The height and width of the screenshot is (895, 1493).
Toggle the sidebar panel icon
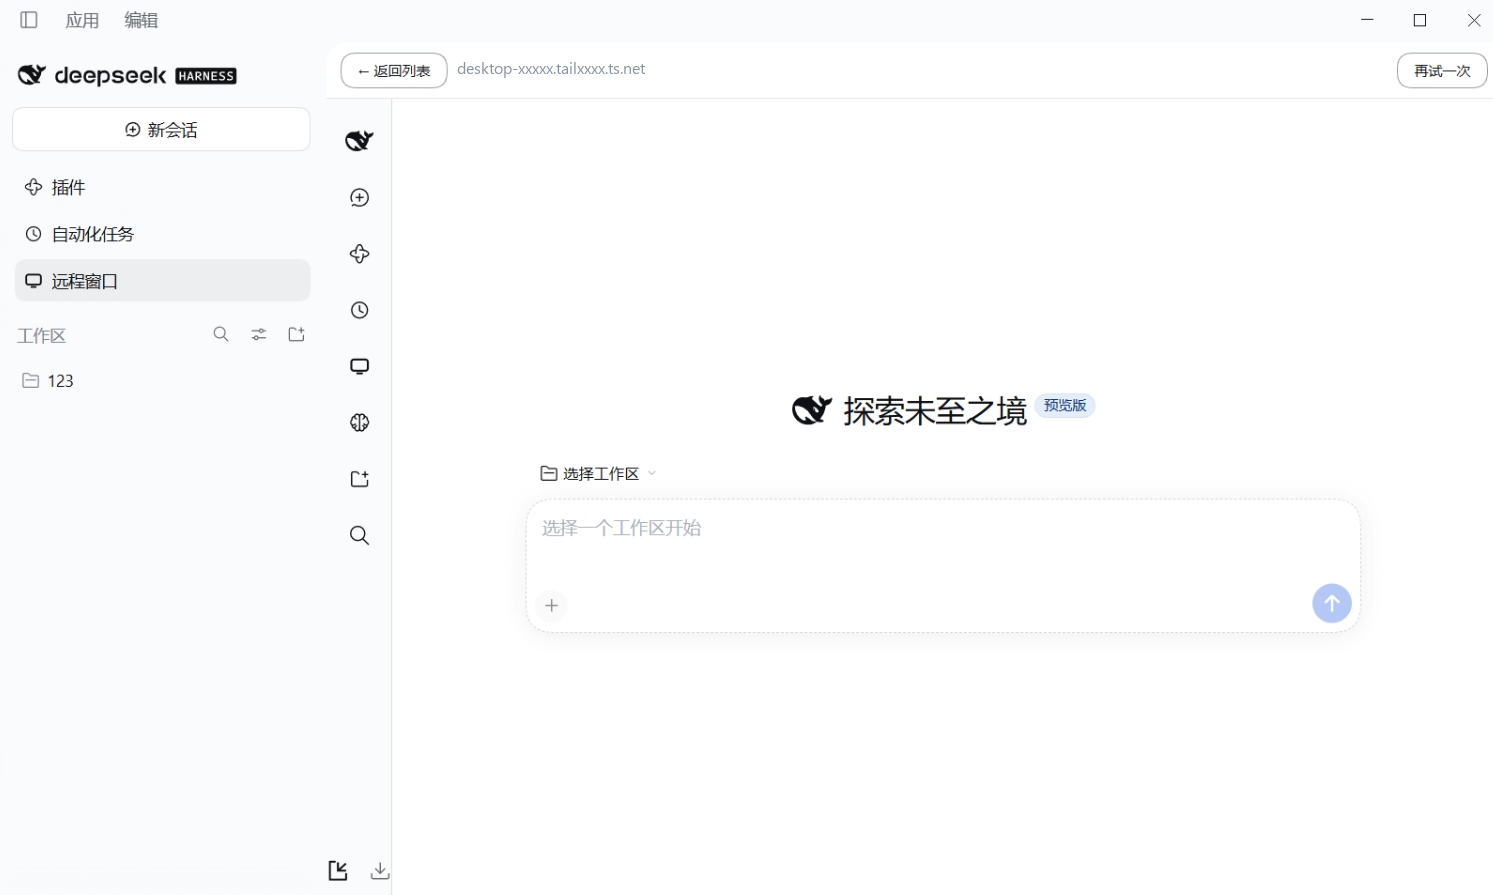(x=29, y=20)
